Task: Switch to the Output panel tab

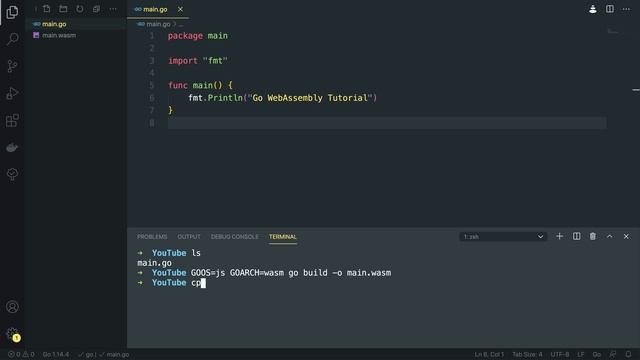Action: pos(189,237)
